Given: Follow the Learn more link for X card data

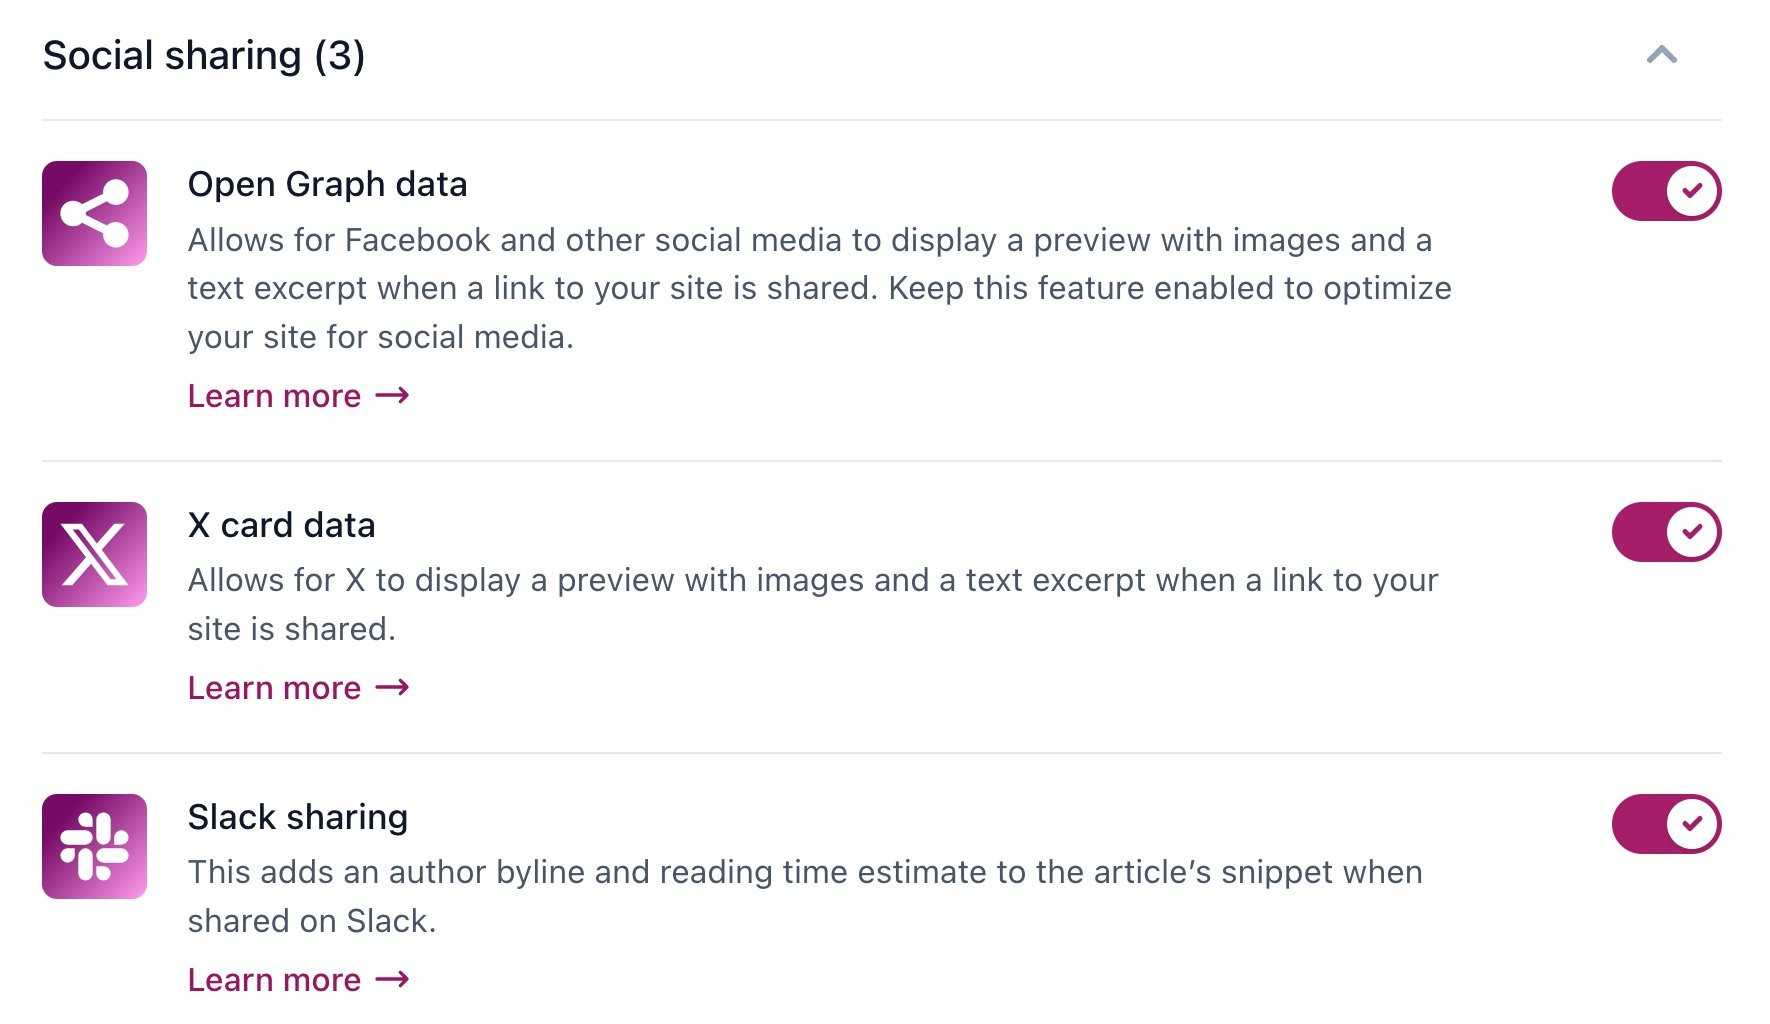Looking at the screenshot, I should coord(275,688).
